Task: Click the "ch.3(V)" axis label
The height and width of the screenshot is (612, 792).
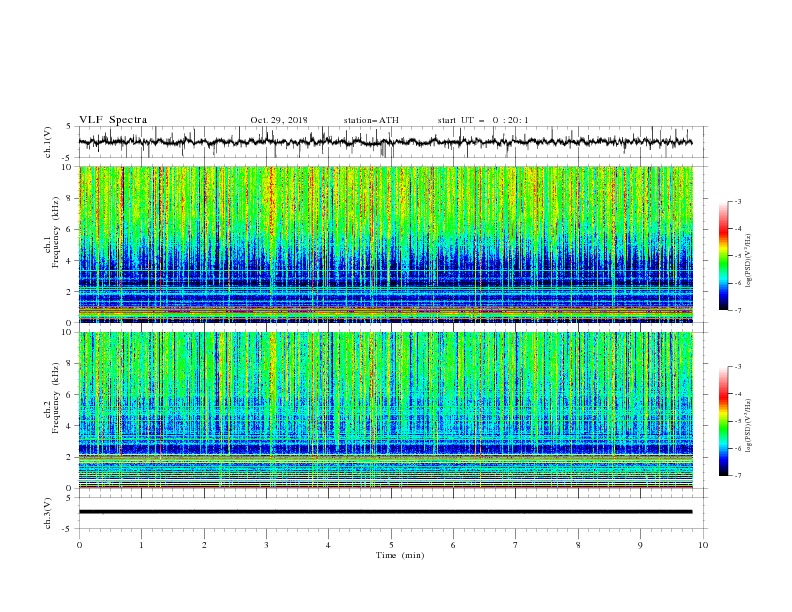Action: coord(48,513)
